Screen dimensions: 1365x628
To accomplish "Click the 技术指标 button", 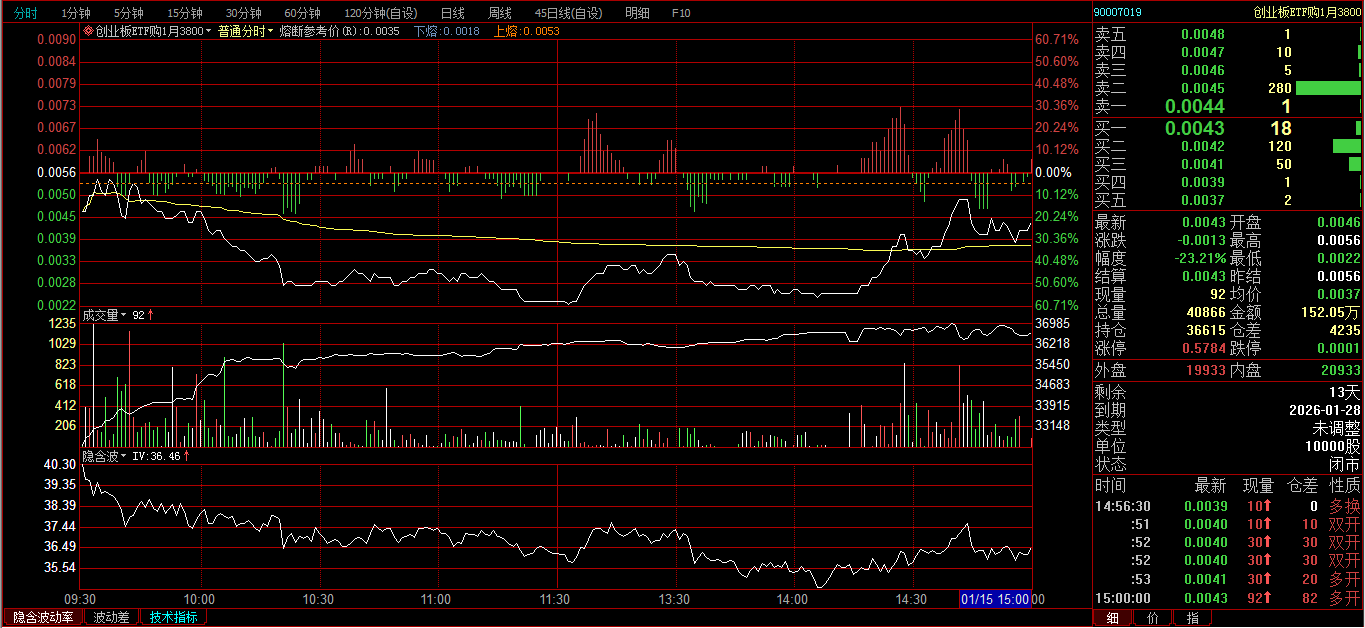I will (x=173, y=617).
